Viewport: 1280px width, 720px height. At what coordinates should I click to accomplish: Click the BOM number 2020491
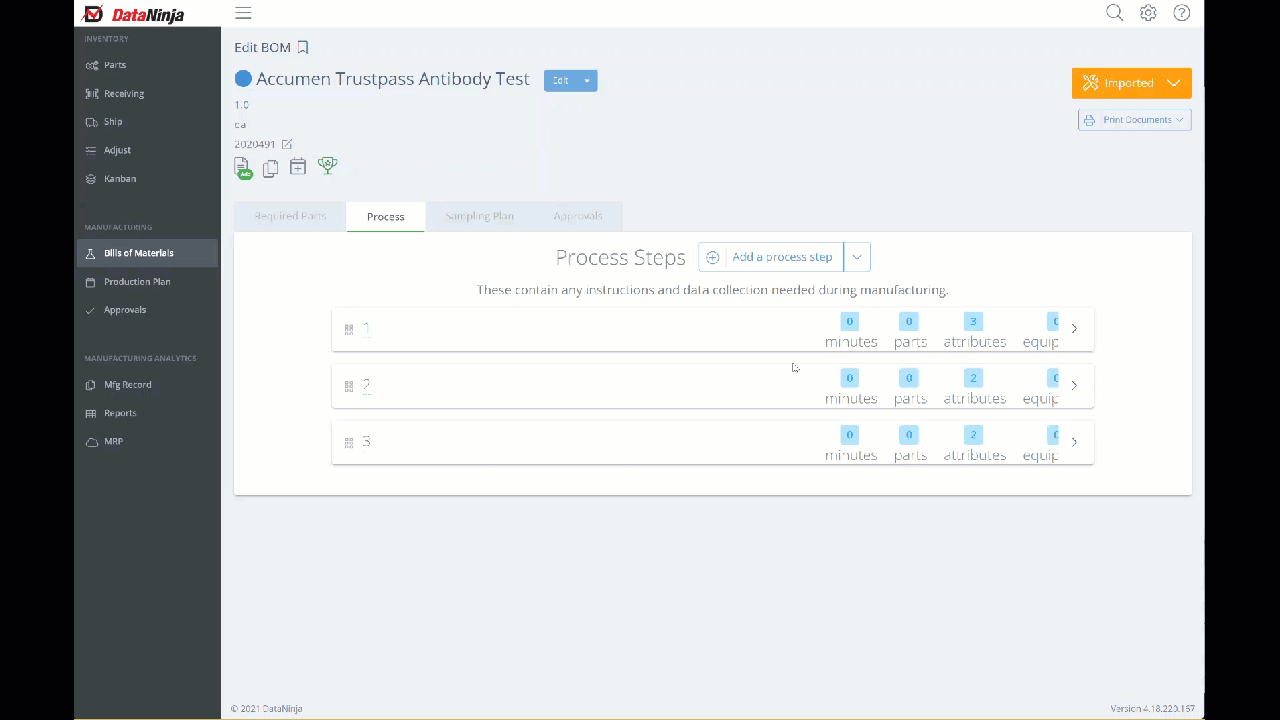coord(255,144)
